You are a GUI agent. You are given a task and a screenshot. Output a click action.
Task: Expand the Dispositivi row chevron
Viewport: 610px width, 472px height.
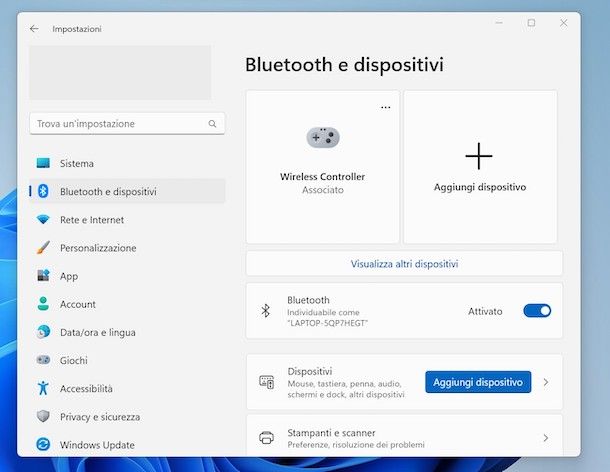[546, 382]
